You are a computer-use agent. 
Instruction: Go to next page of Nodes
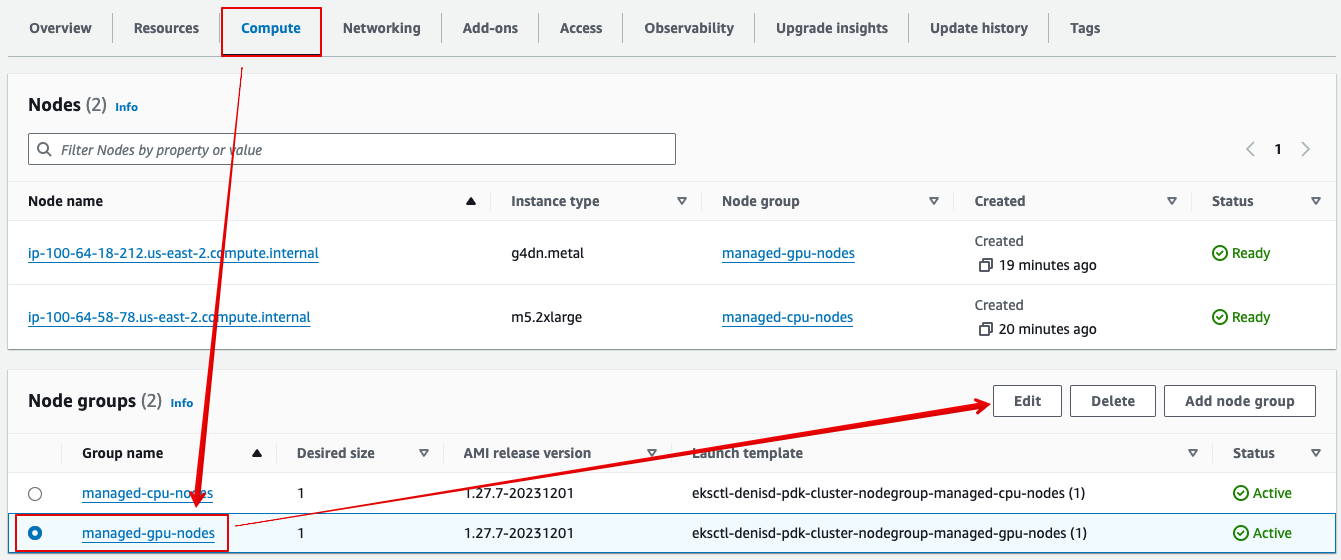click(x=1305, y=149)
